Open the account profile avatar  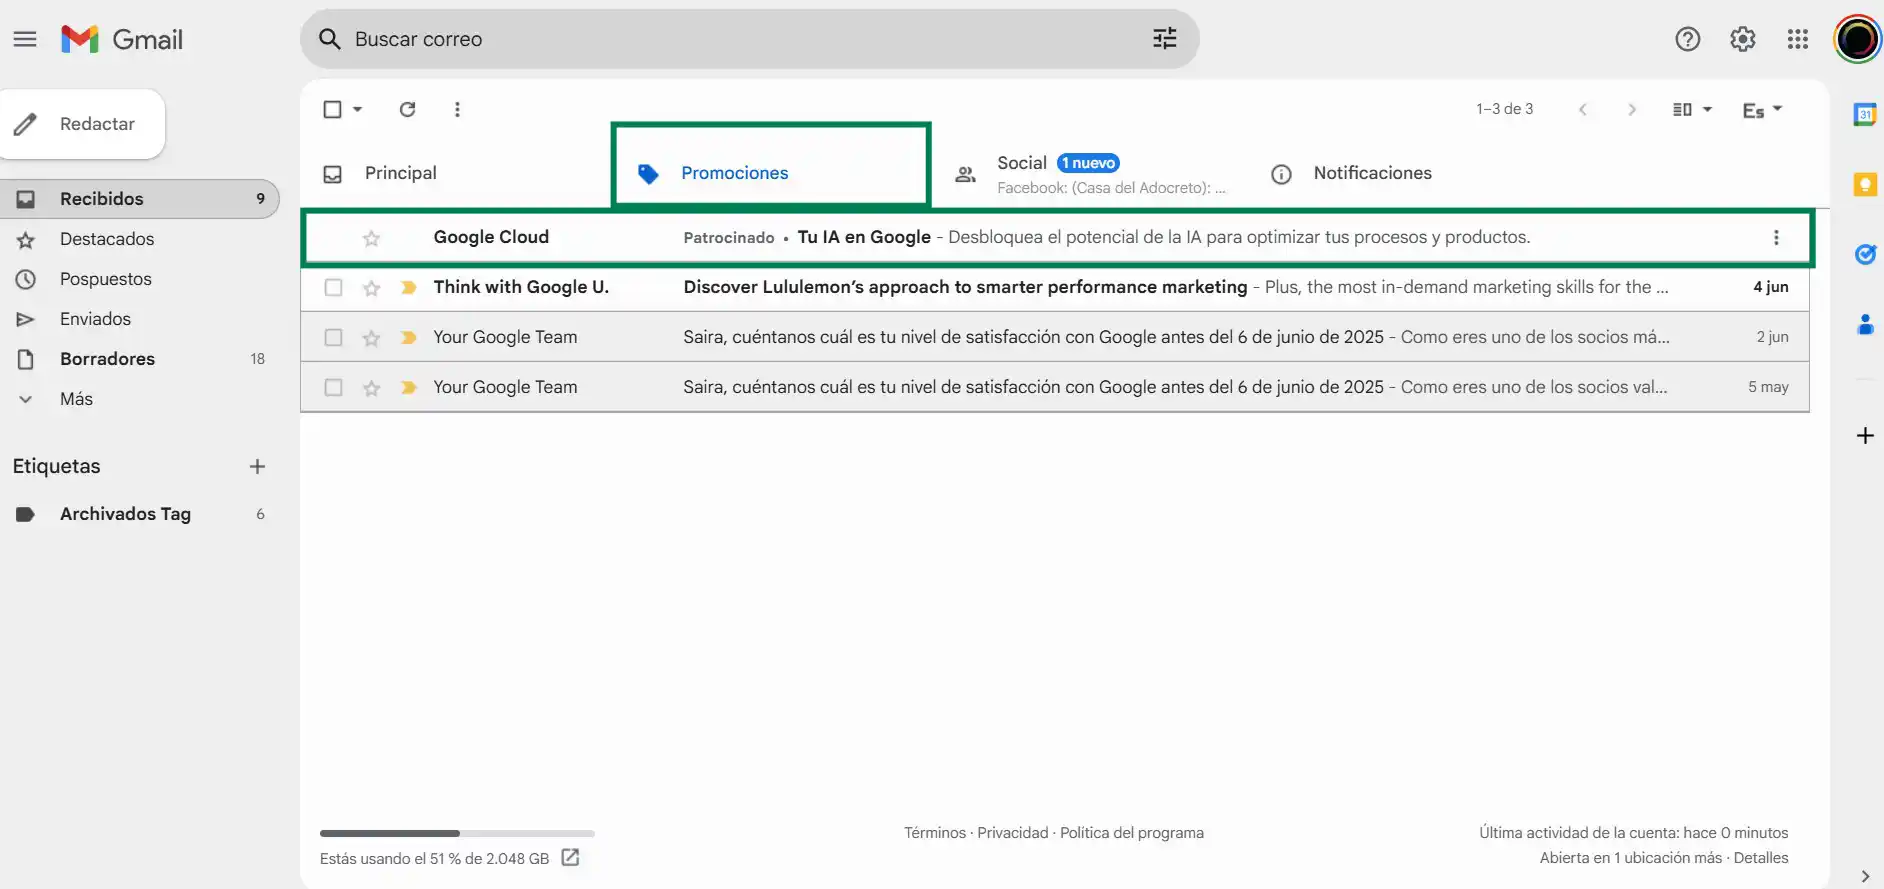point(1857,39)
